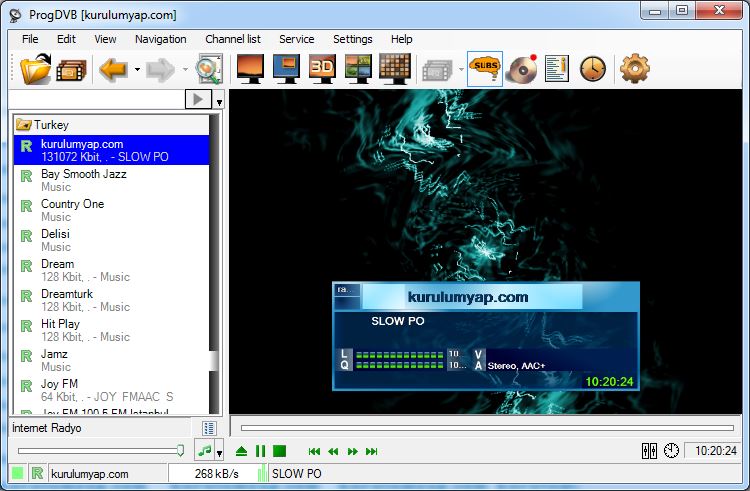Open the Navigation menu

click(x=160, y=39)
